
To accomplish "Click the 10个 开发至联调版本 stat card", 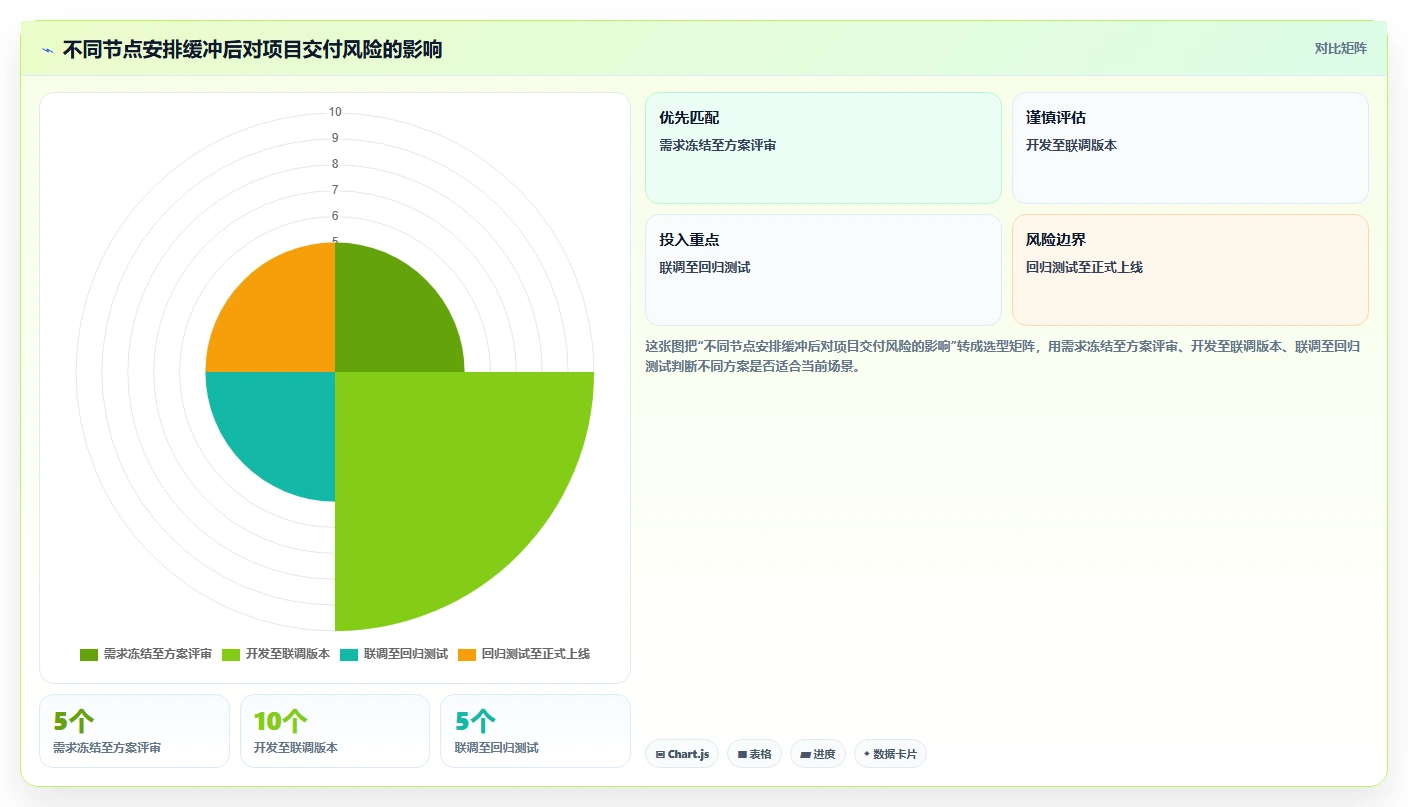I will point(335,731).
